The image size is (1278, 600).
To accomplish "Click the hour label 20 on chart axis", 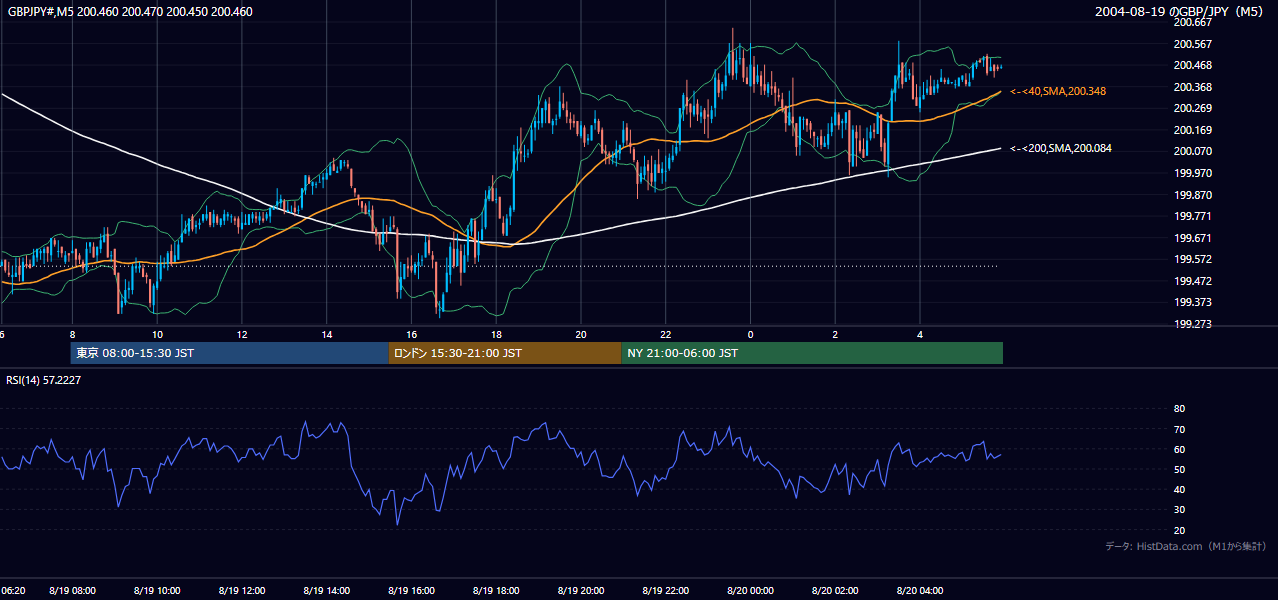I will (x=581, y=334).
